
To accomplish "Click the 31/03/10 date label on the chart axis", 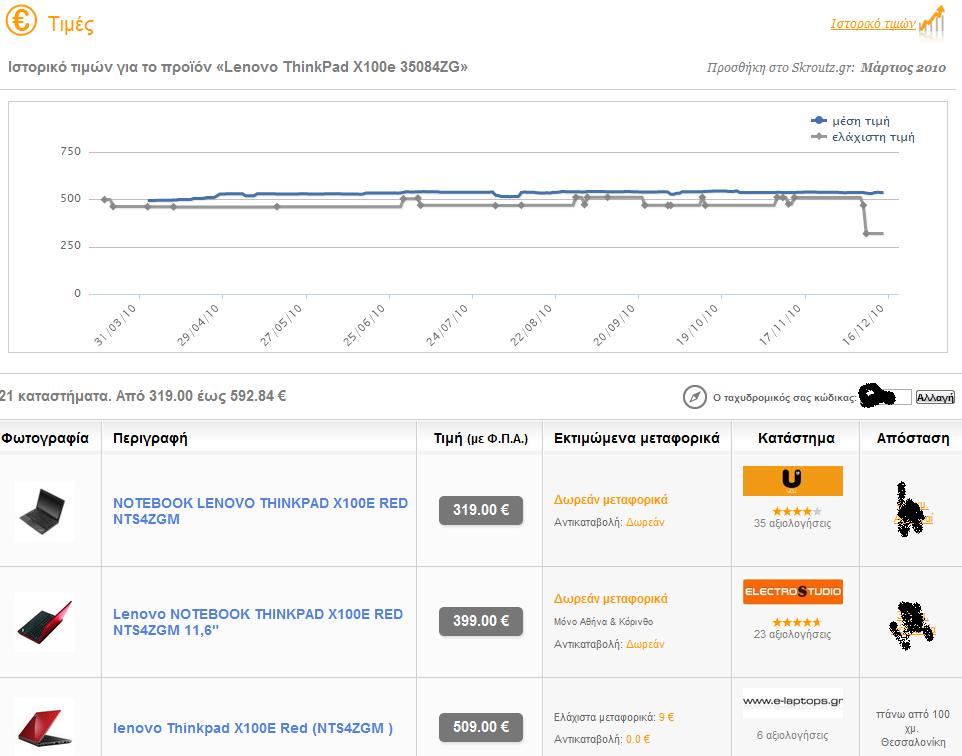I will pos(115,325).
